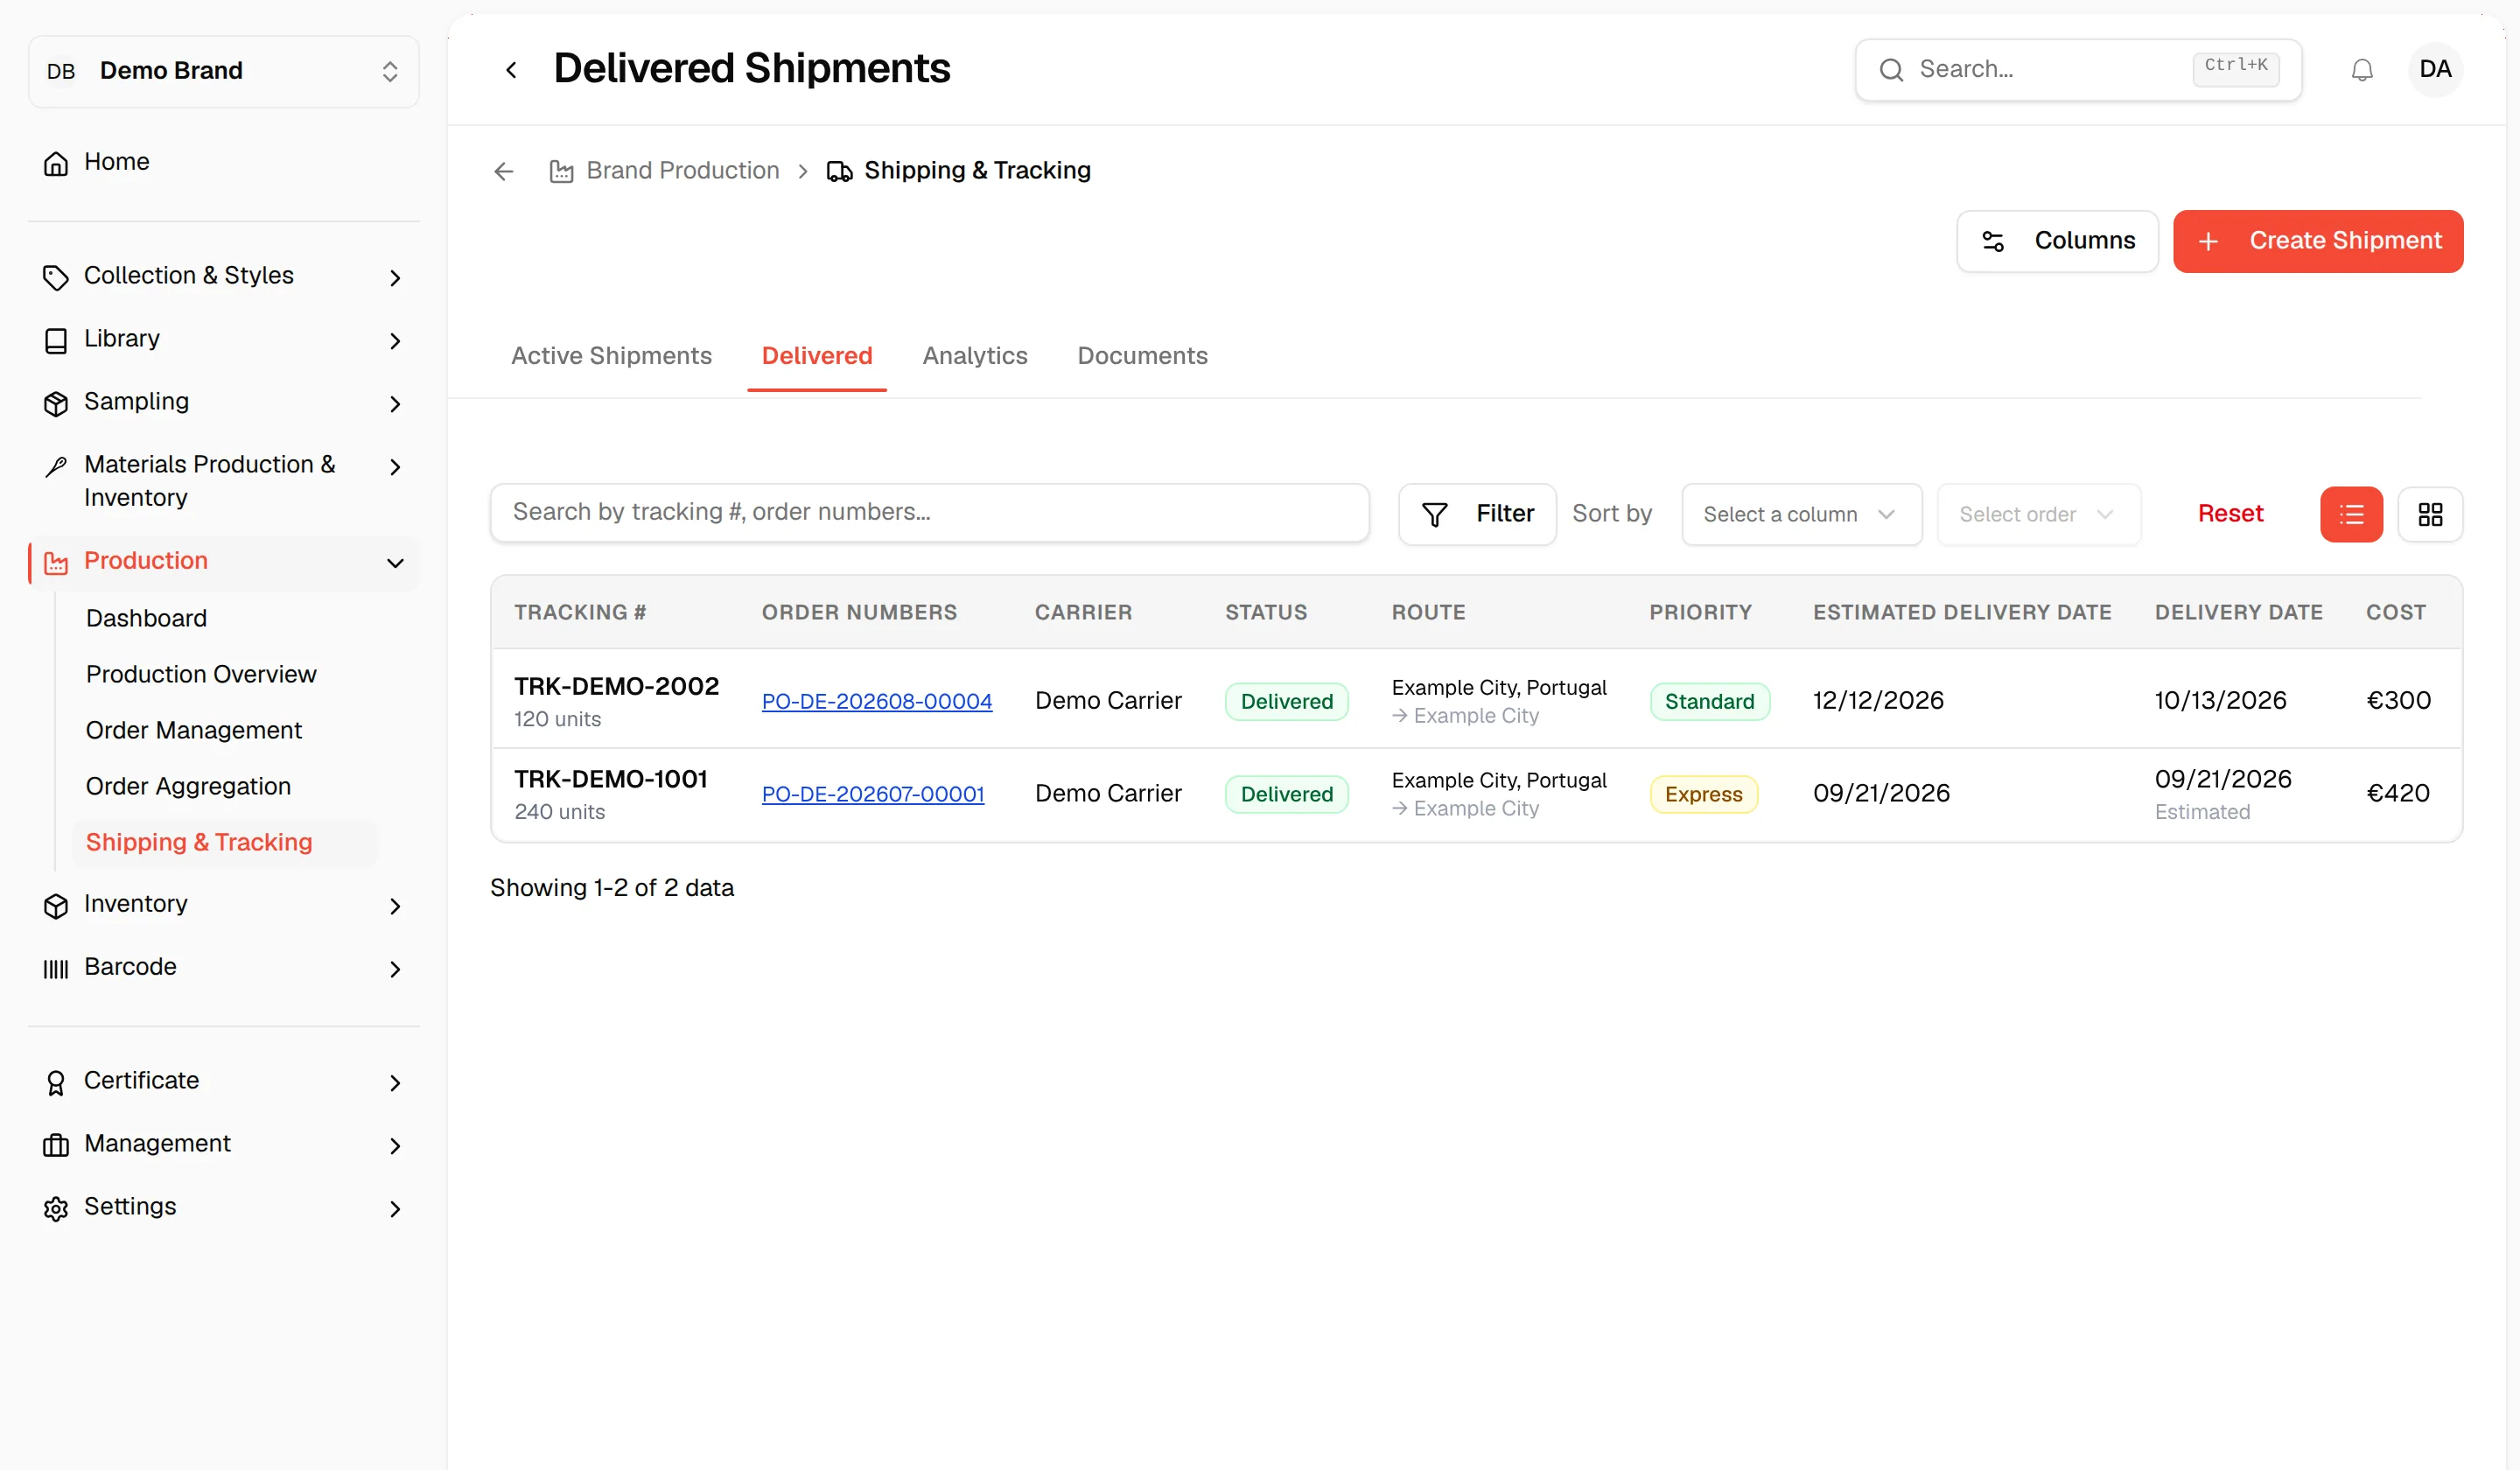Open the DA user avatar menu

point(2435,70)
